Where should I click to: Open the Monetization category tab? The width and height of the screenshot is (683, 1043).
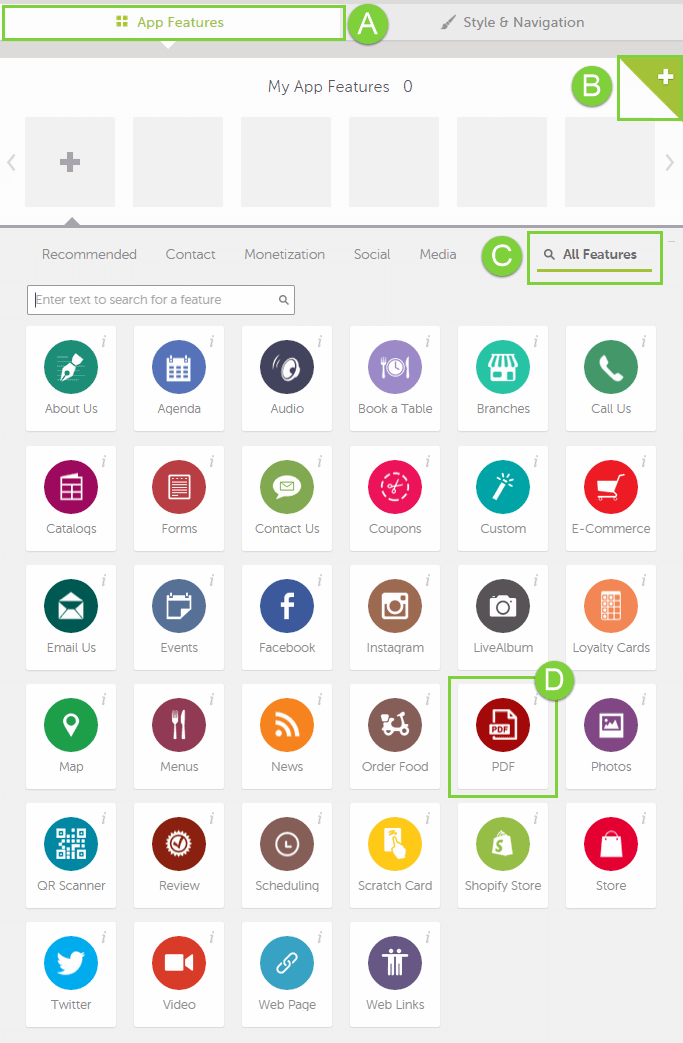point(285,254)
